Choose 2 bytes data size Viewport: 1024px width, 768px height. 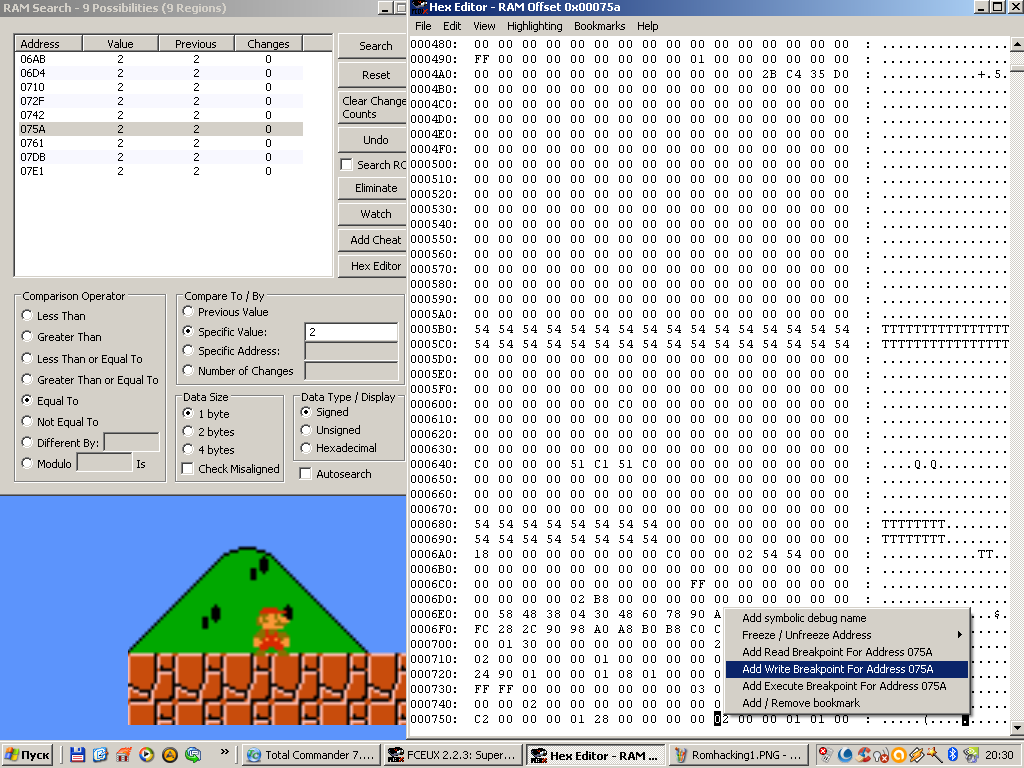coord(188,432)
